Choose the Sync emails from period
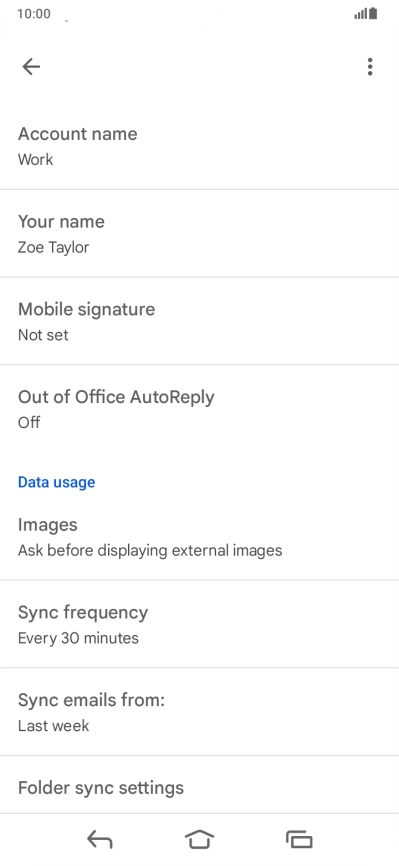Screen dimensions: 399x866 (x=200, y=712)
